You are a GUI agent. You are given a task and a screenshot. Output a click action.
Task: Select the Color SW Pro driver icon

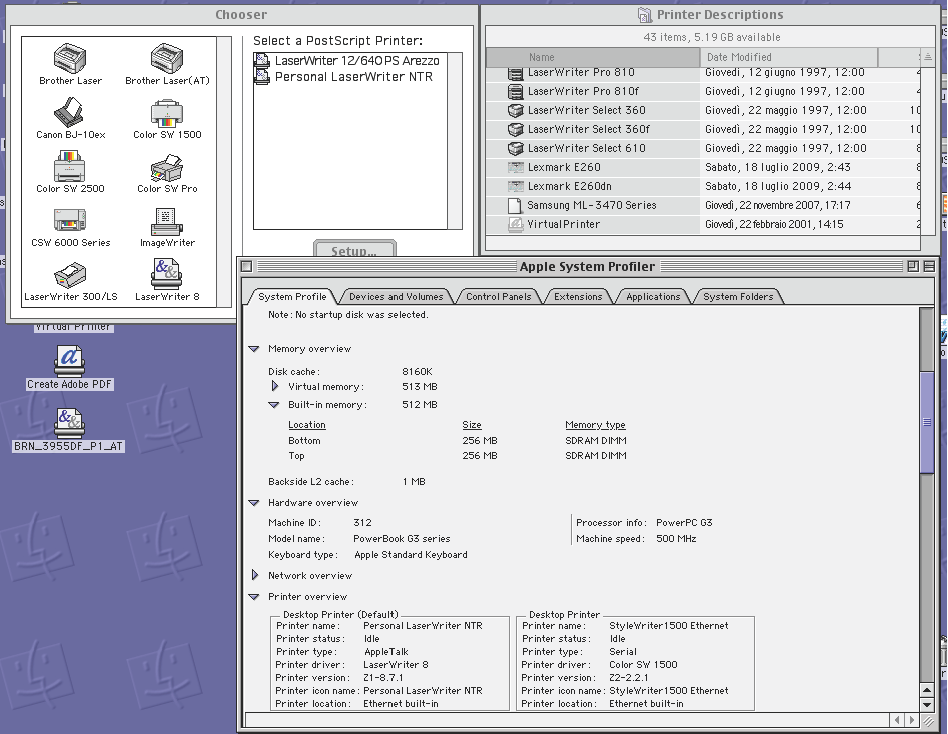coord(167,167)
